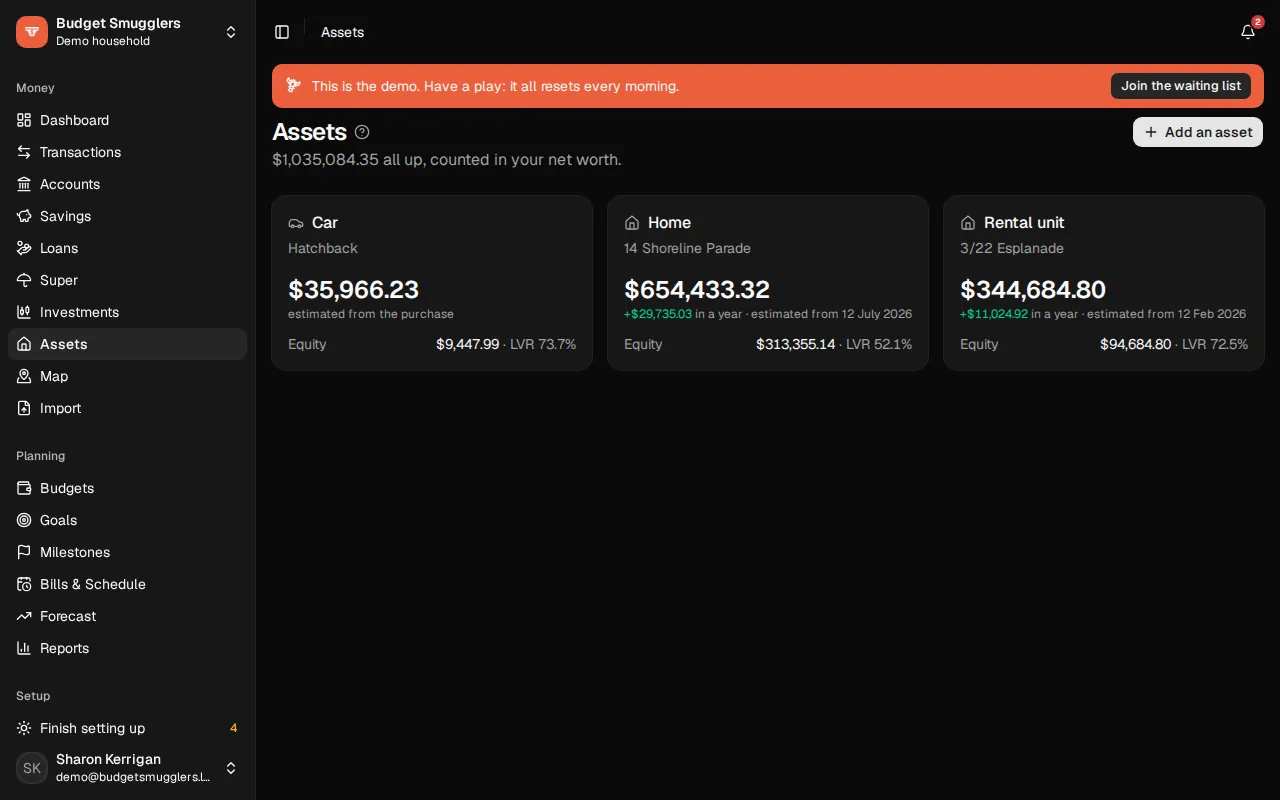
Task: Open Finish setting up item
Action: point(127,728)
